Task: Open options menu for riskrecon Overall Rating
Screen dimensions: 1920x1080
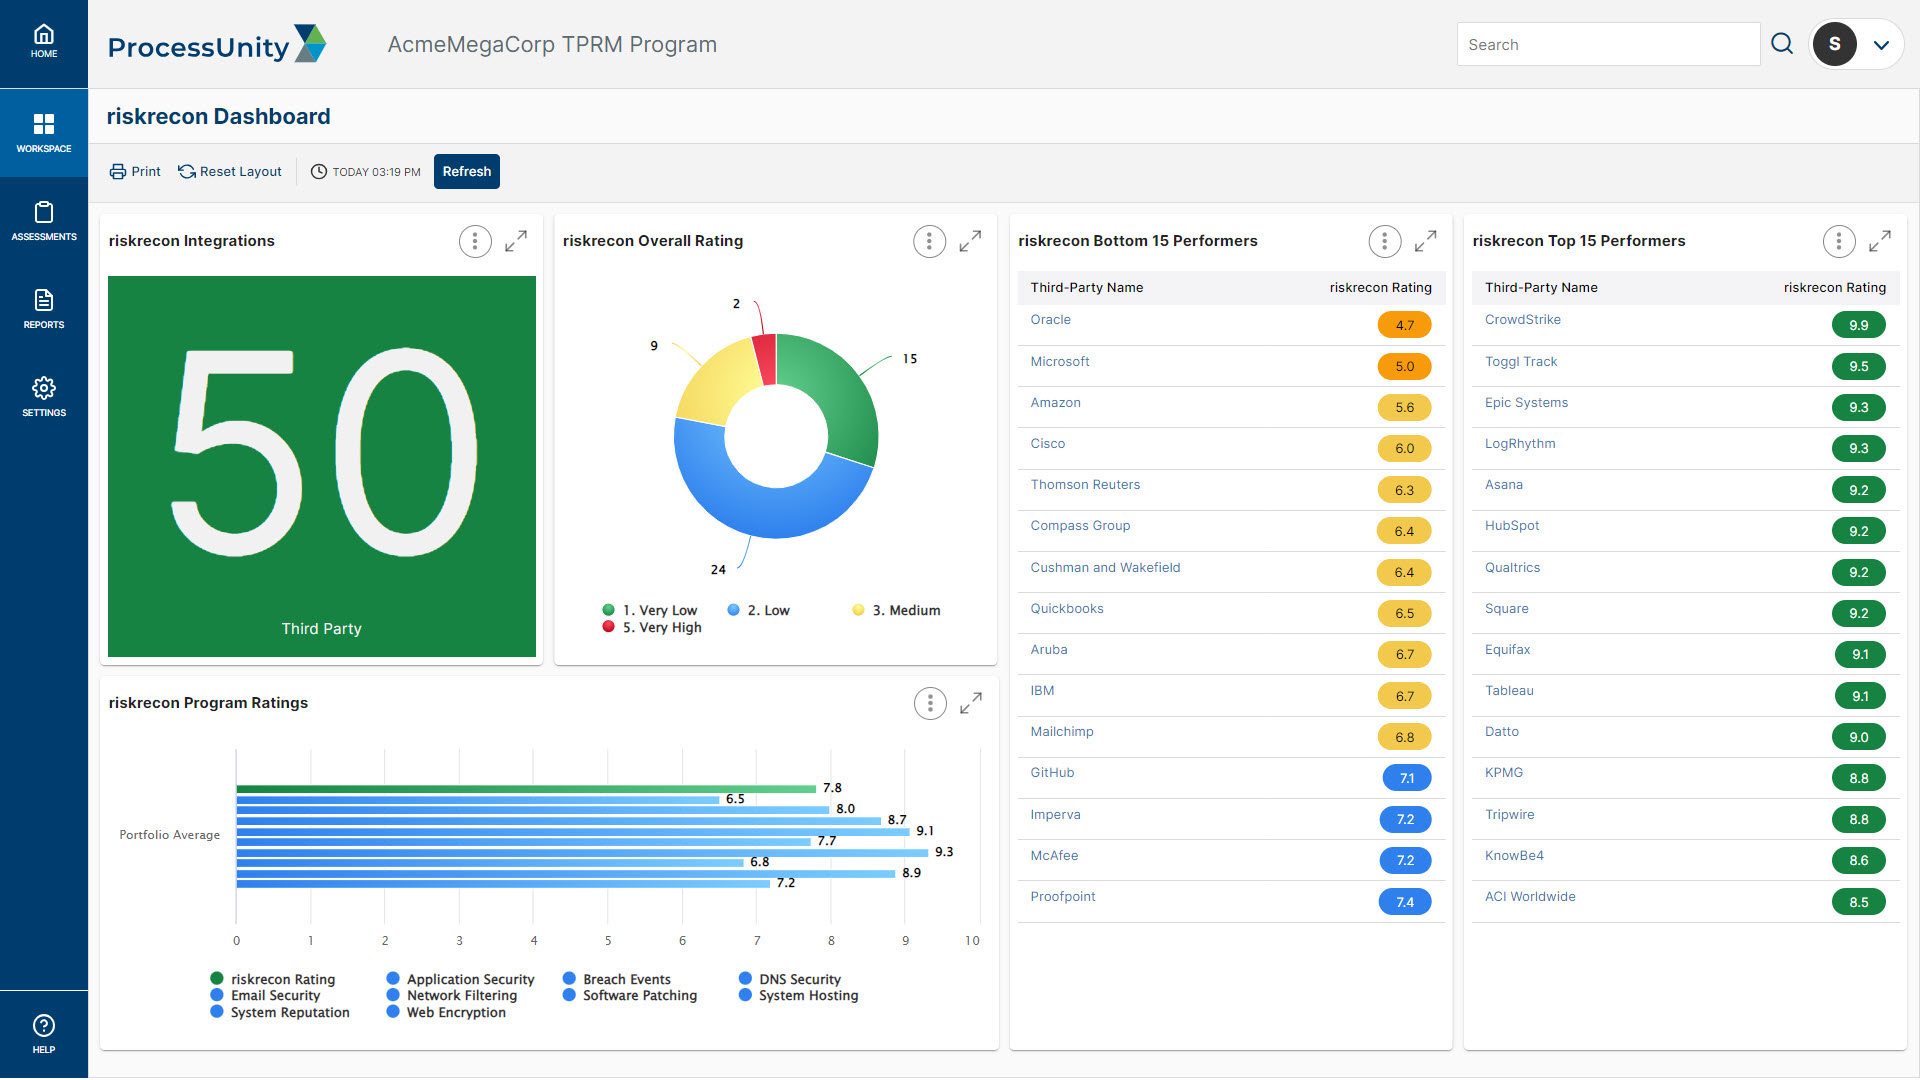Action: (x=929, y=241)
